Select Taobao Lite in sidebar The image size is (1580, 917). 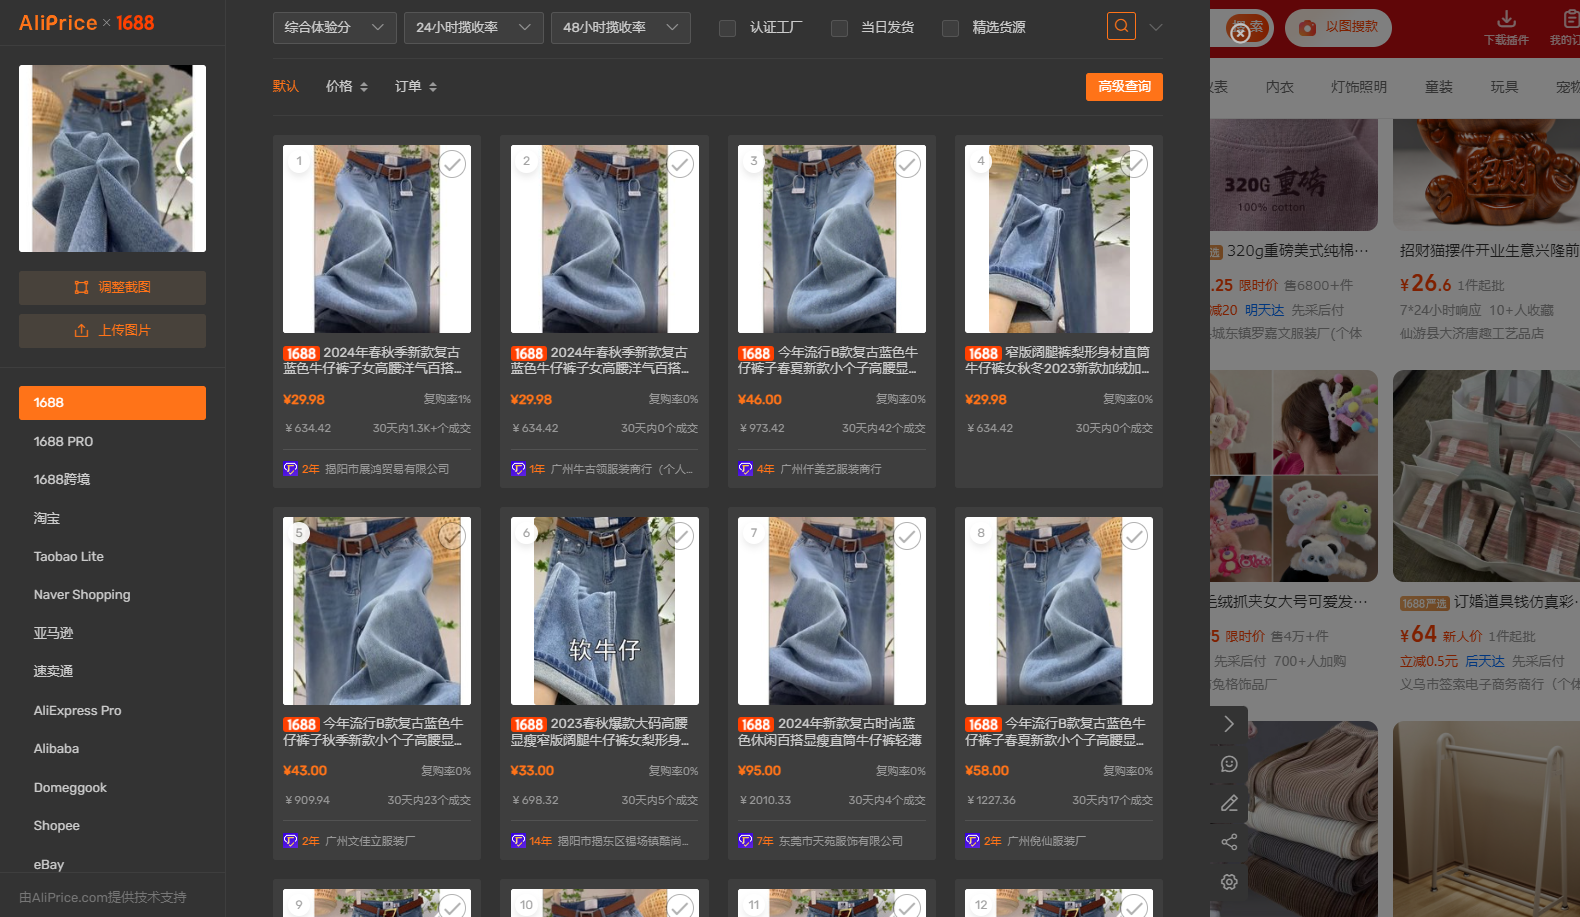point(69,557)
